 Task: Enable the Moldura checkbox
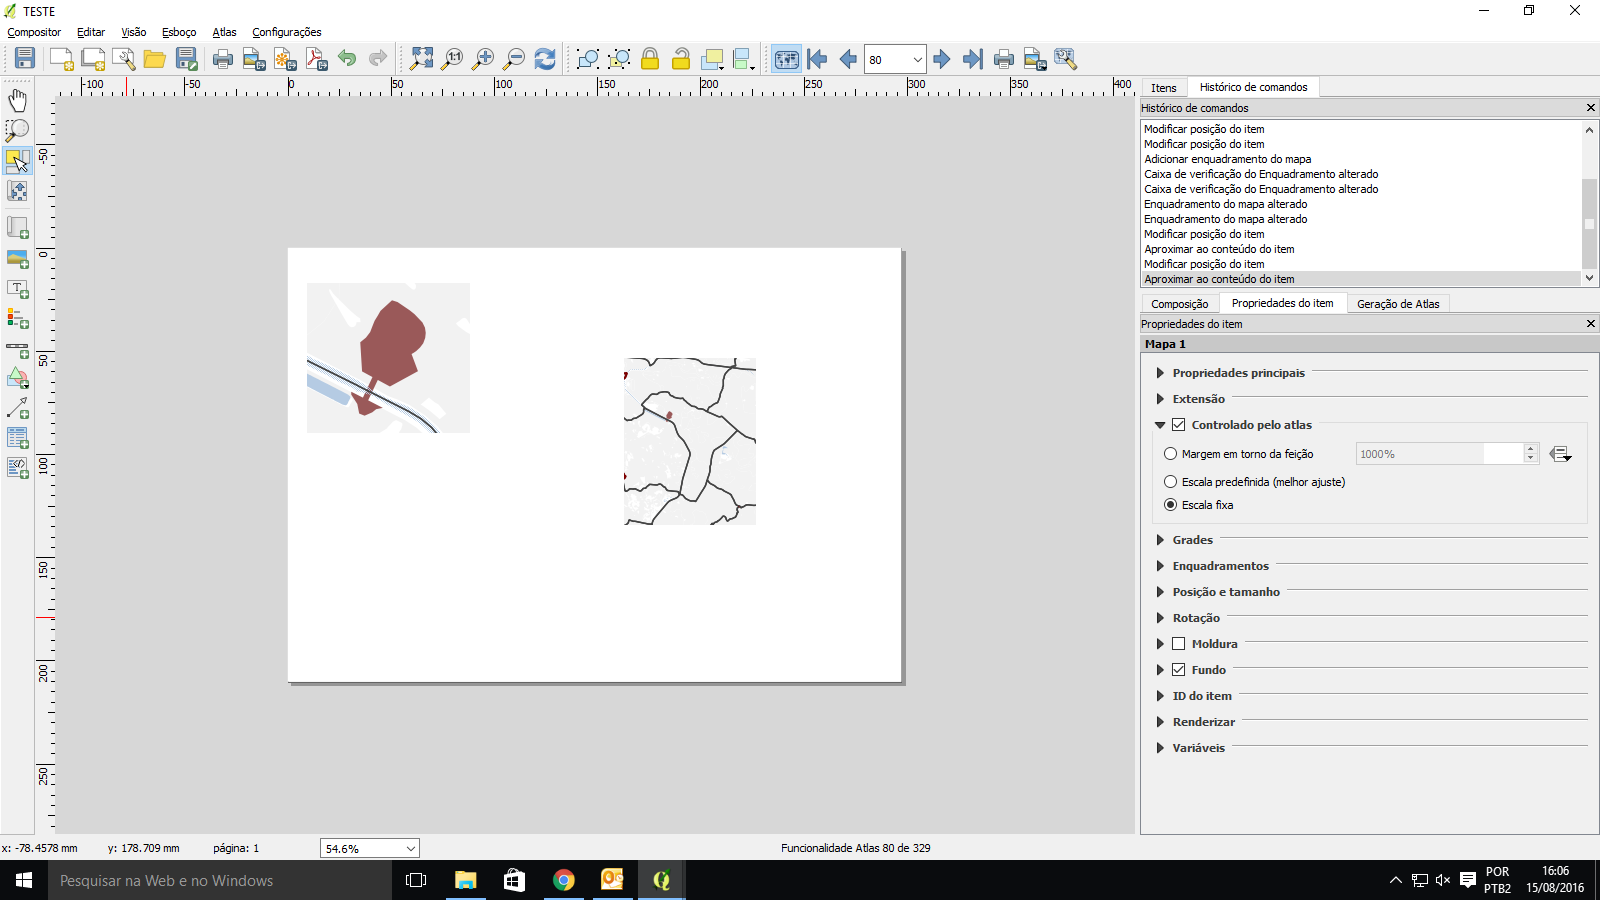[x=1179, y=644]
